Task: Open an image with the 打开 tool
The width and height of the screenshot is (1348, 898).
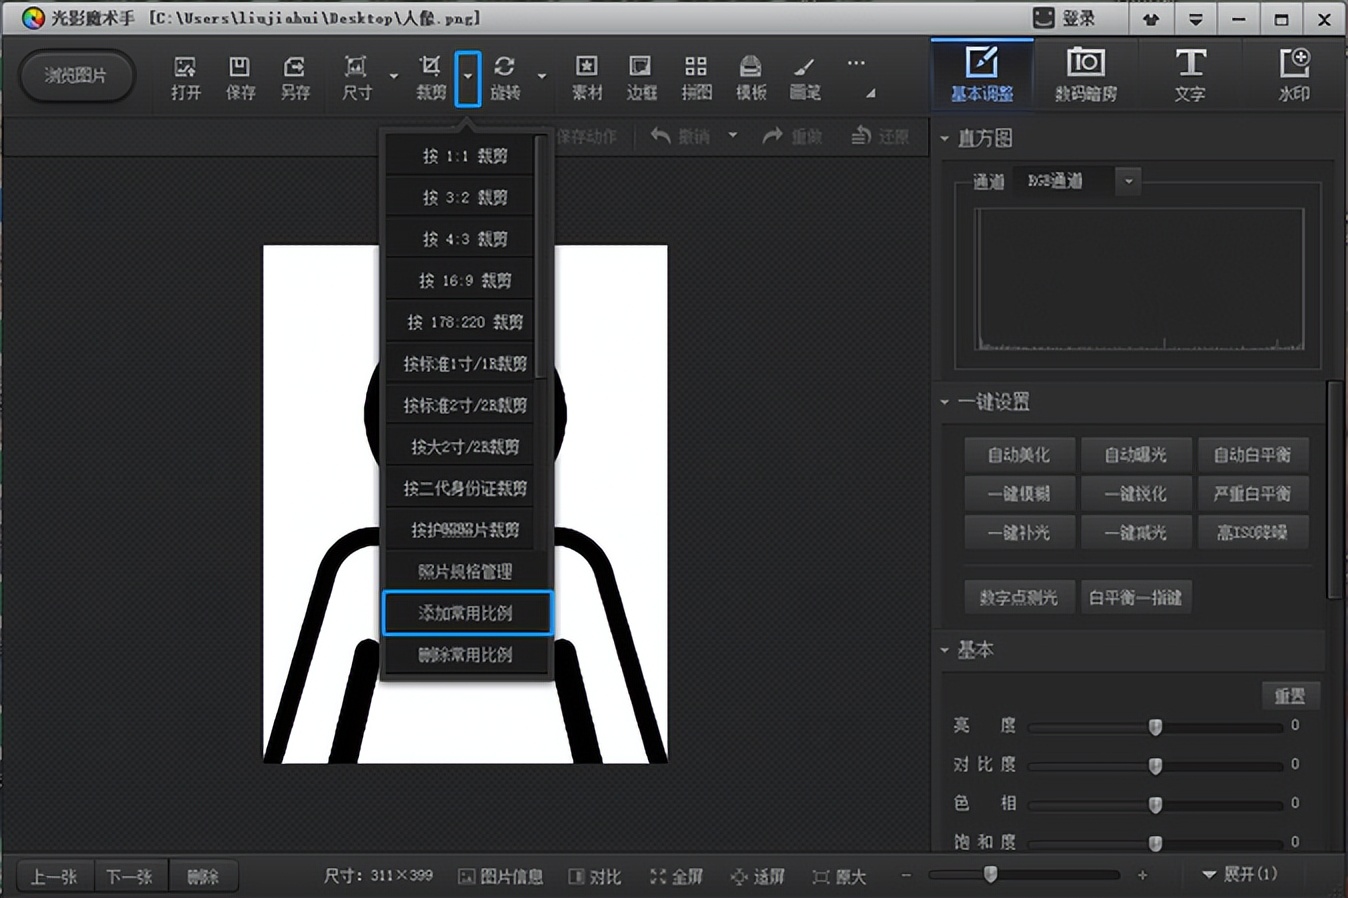Action: point(184,77)
